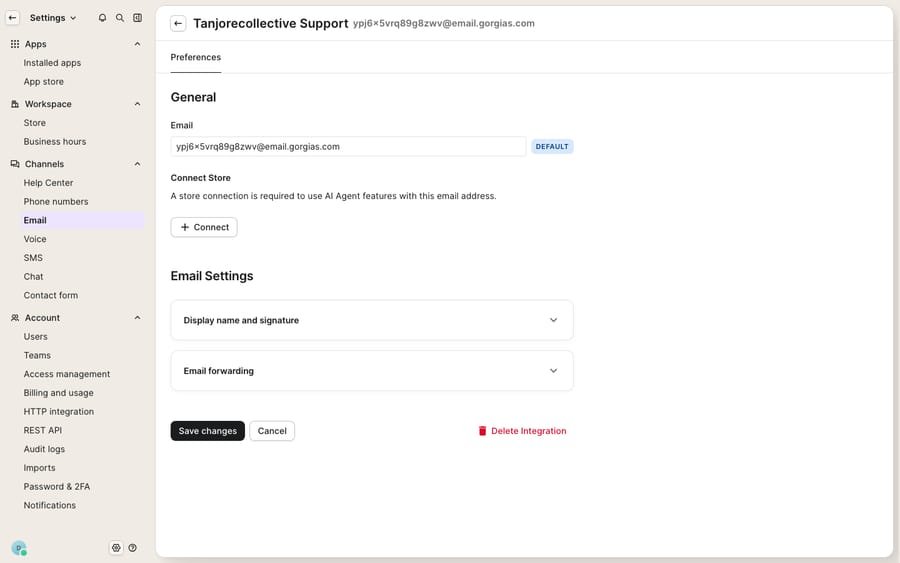This screenshot has height=563, width=900.
Task: Open the help question mark icon
Action: (x=133, y=548)
